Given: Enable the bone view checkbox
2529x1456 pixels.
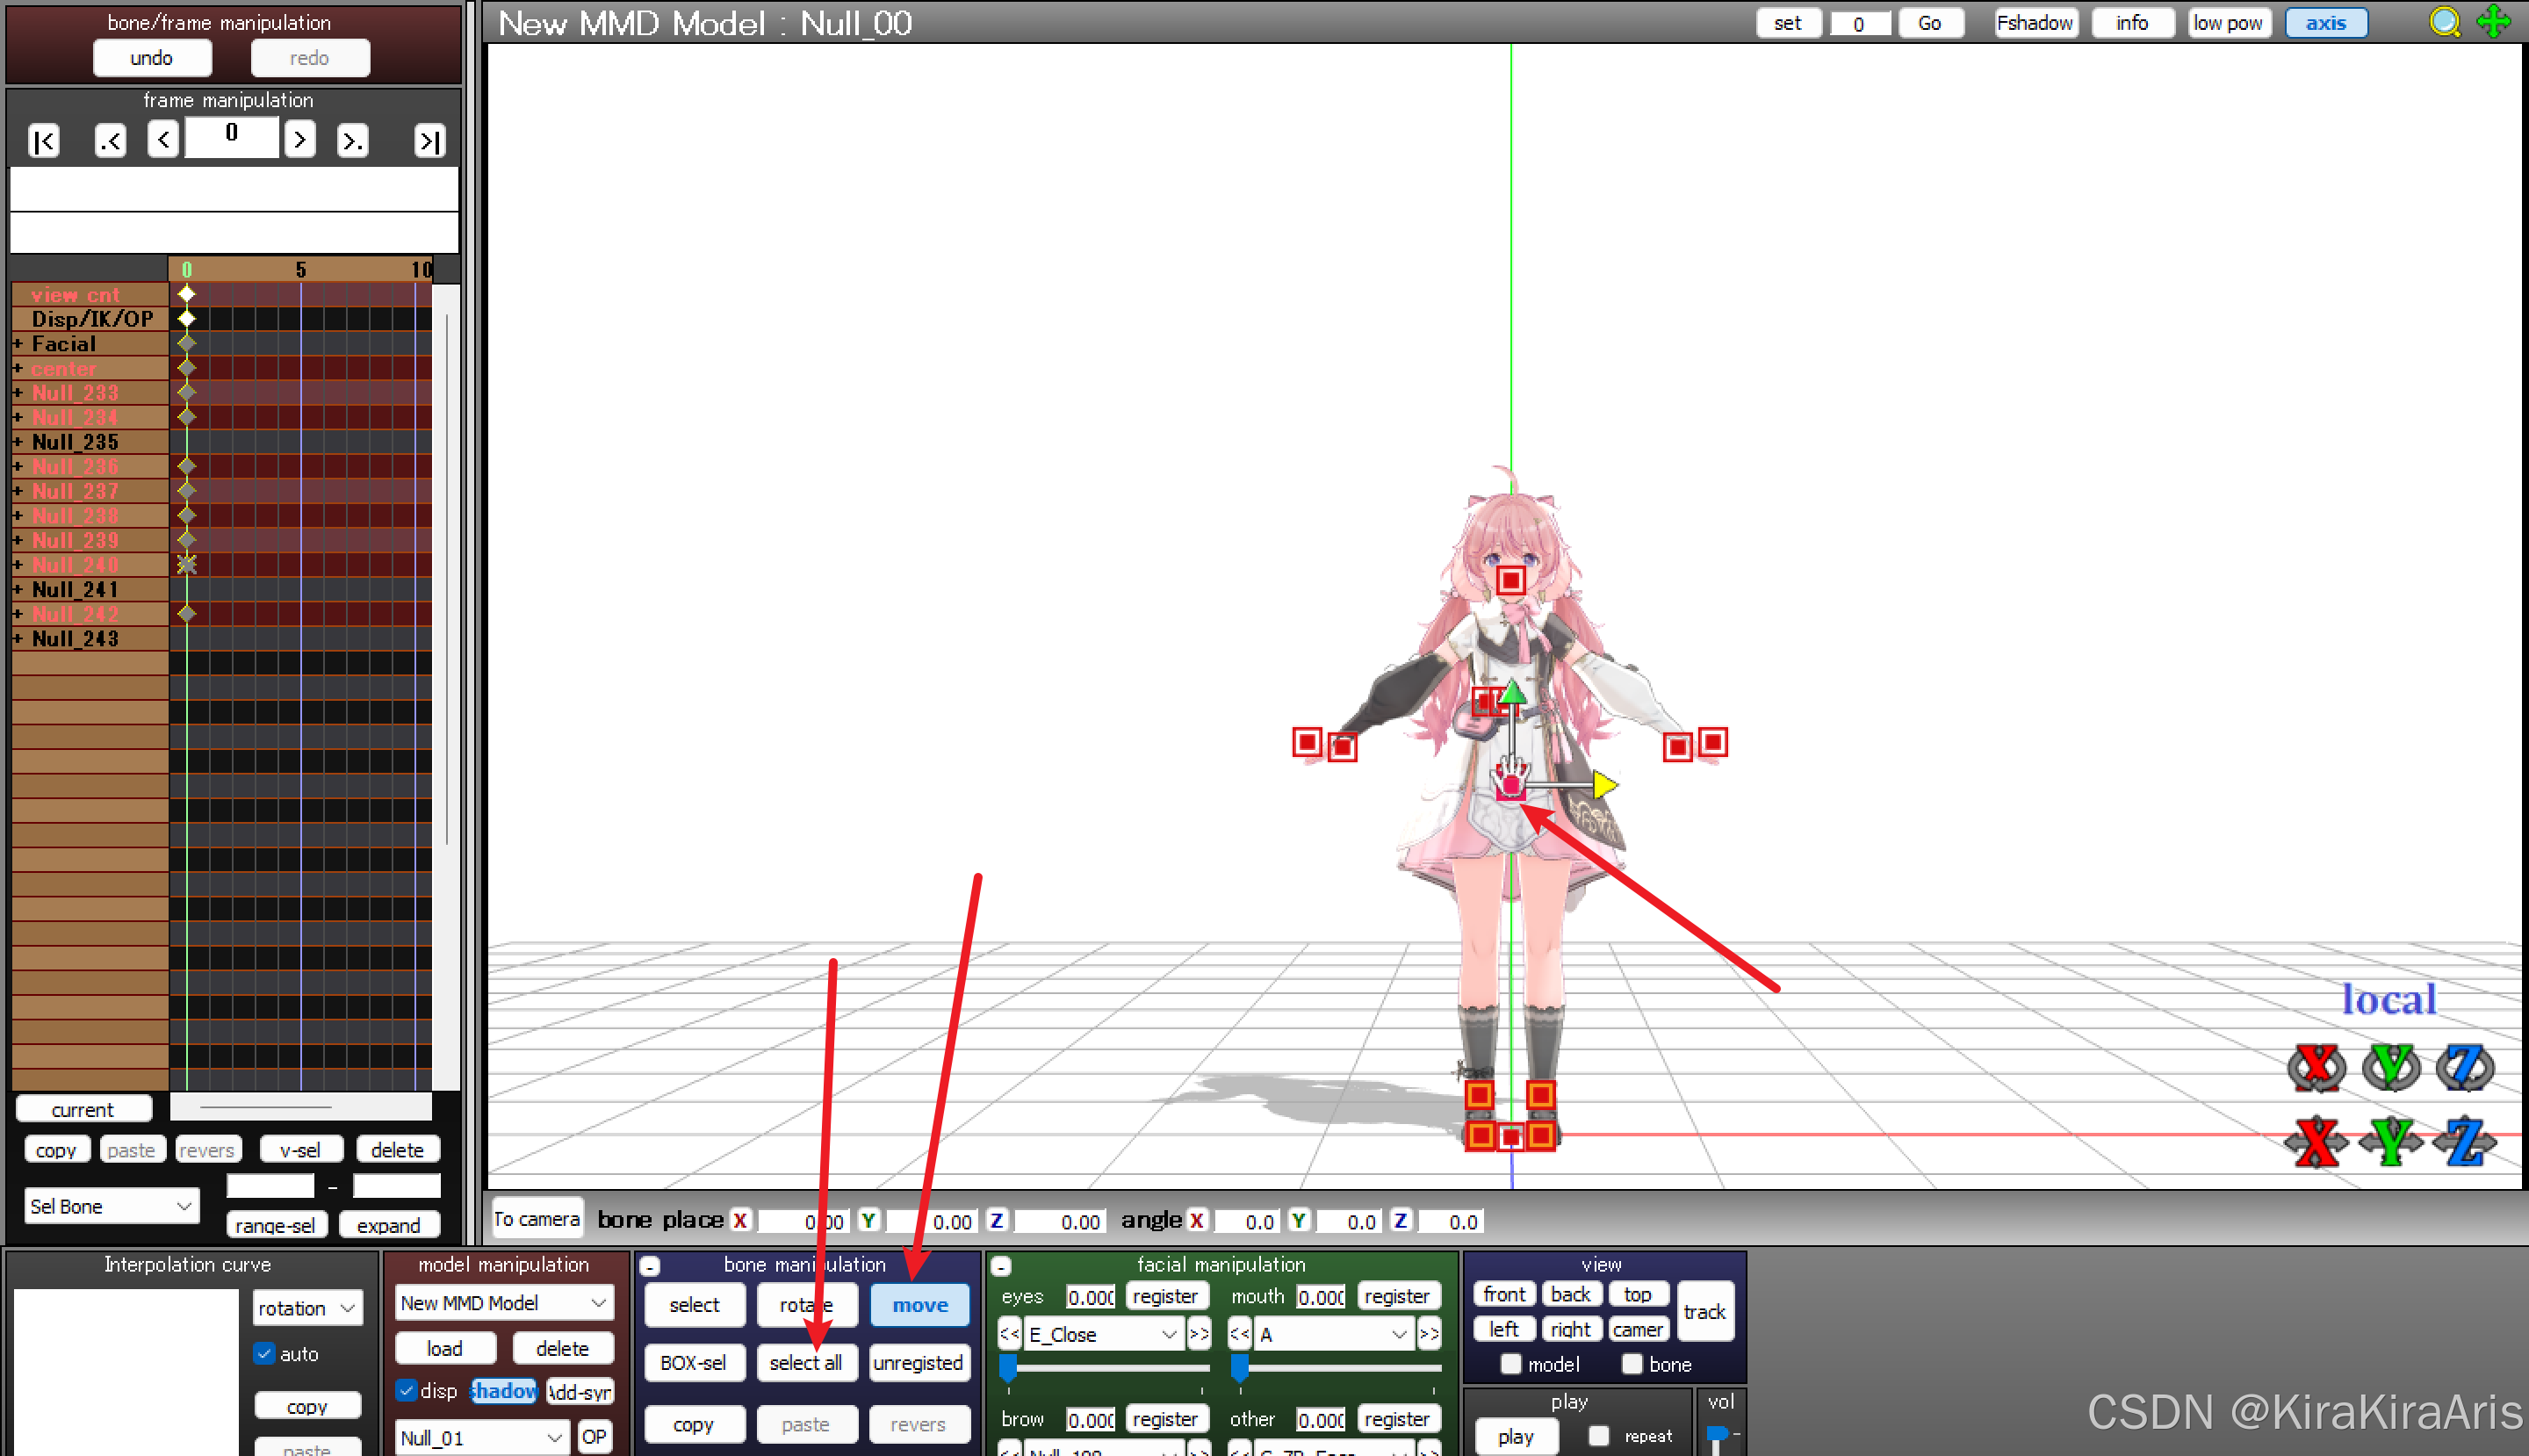Looking at the screenshot, I should 1632,1364.
